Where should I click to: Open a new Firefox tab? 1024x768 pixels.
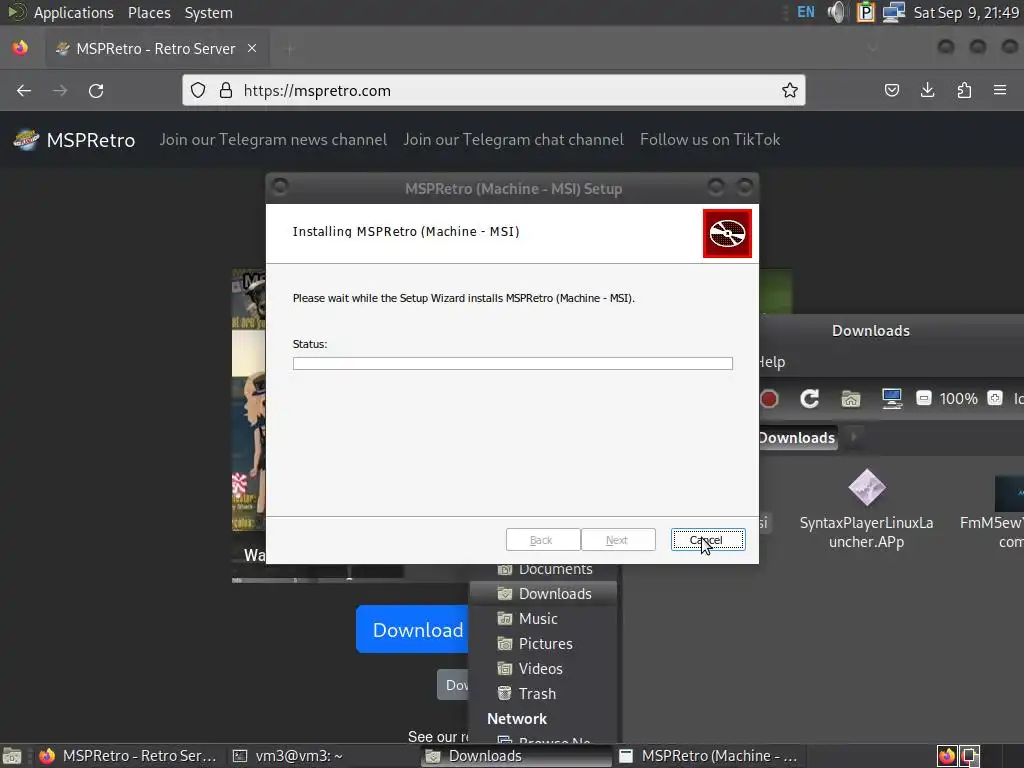point(290,48)
